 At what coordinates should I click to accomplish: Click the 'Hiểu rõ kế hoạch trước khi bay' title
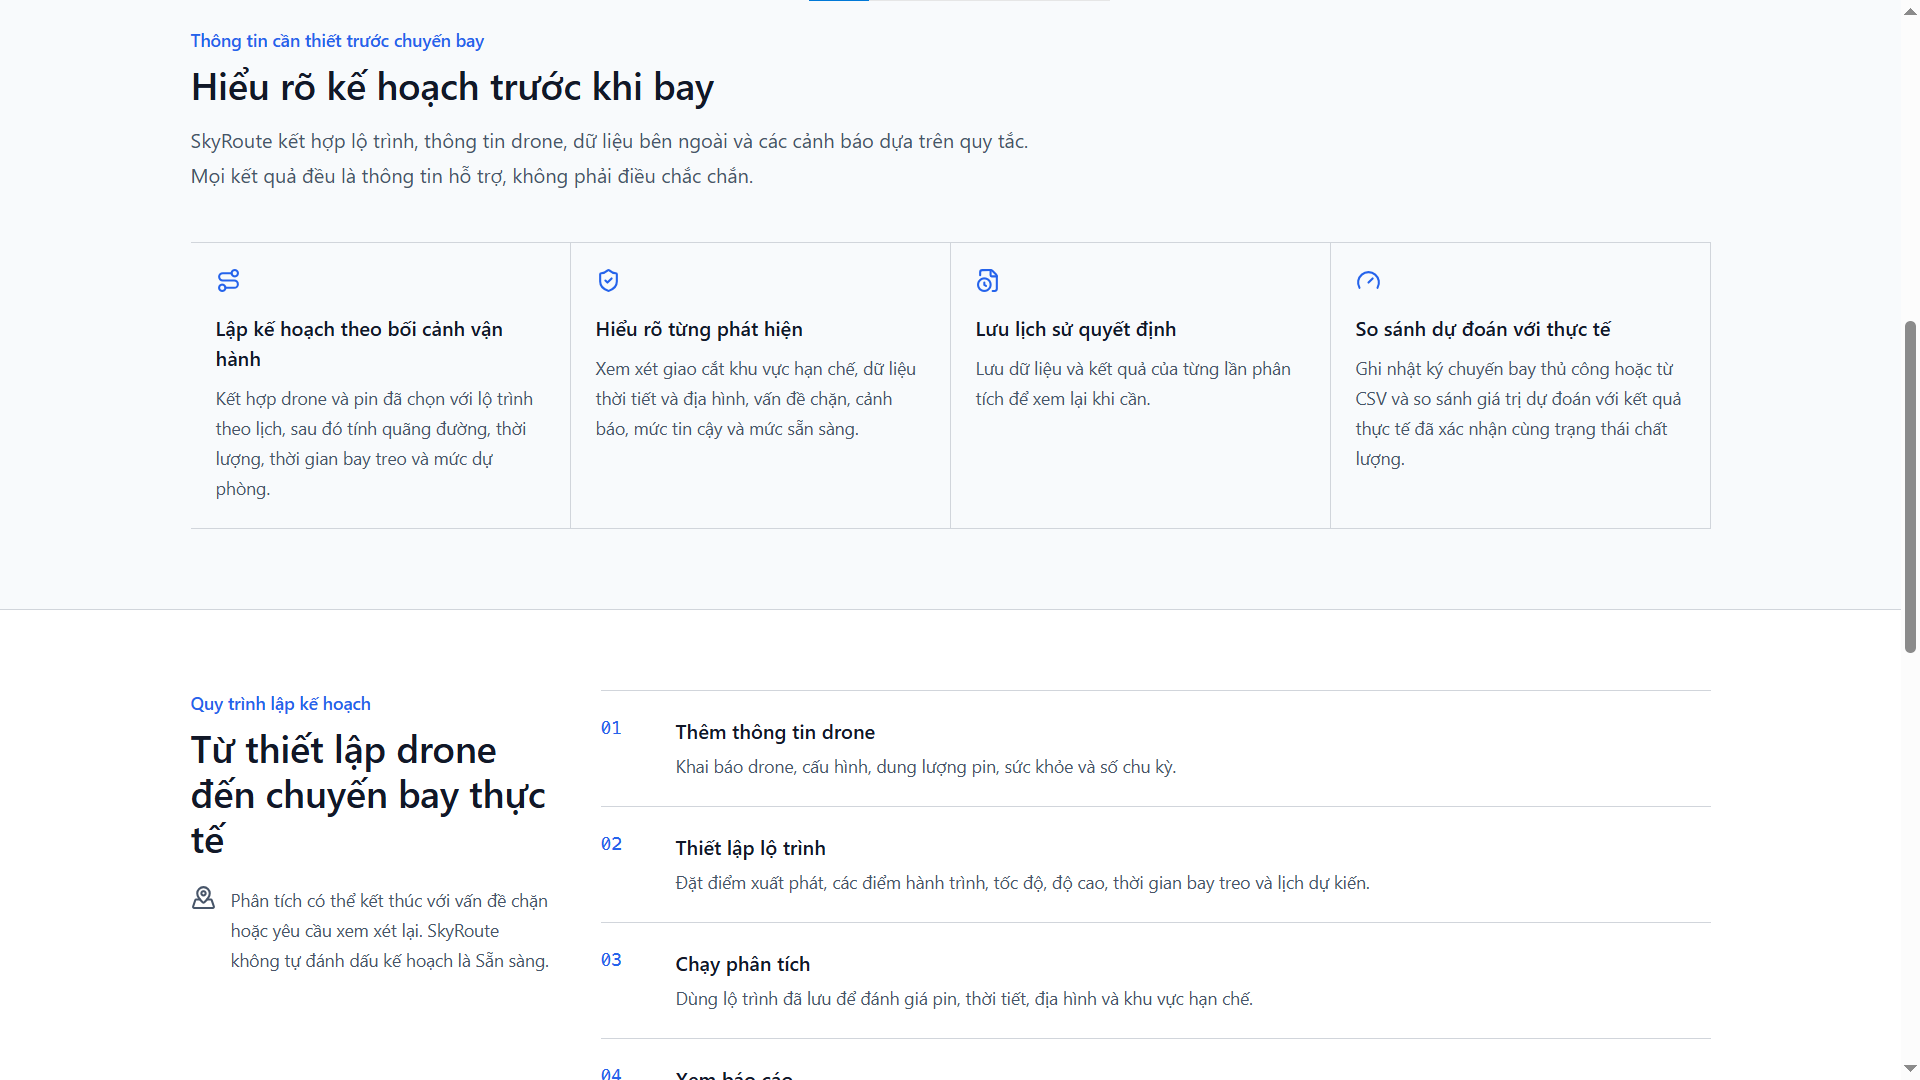tap(452, 88)
